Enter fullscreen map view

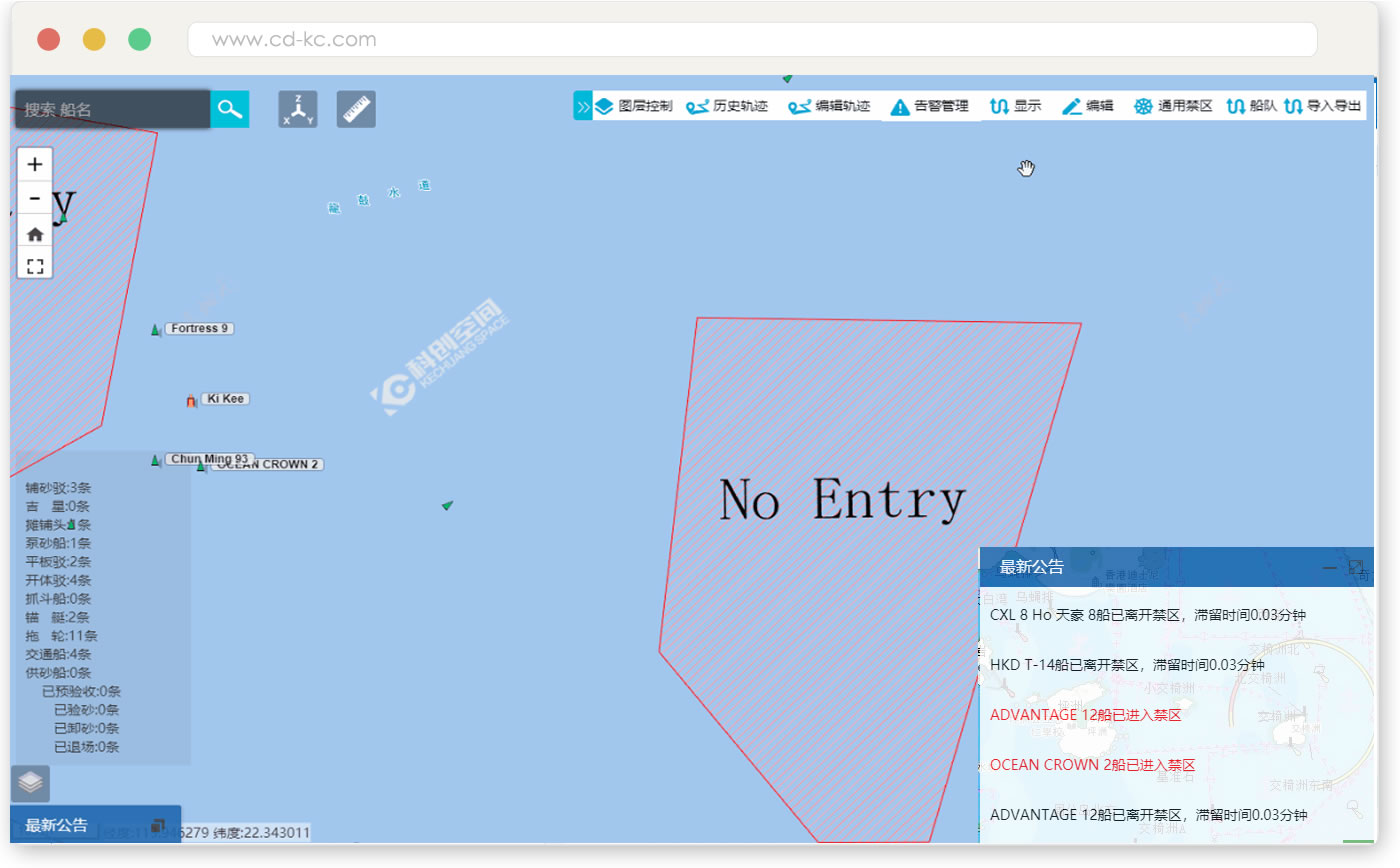[x=35, y=266]
